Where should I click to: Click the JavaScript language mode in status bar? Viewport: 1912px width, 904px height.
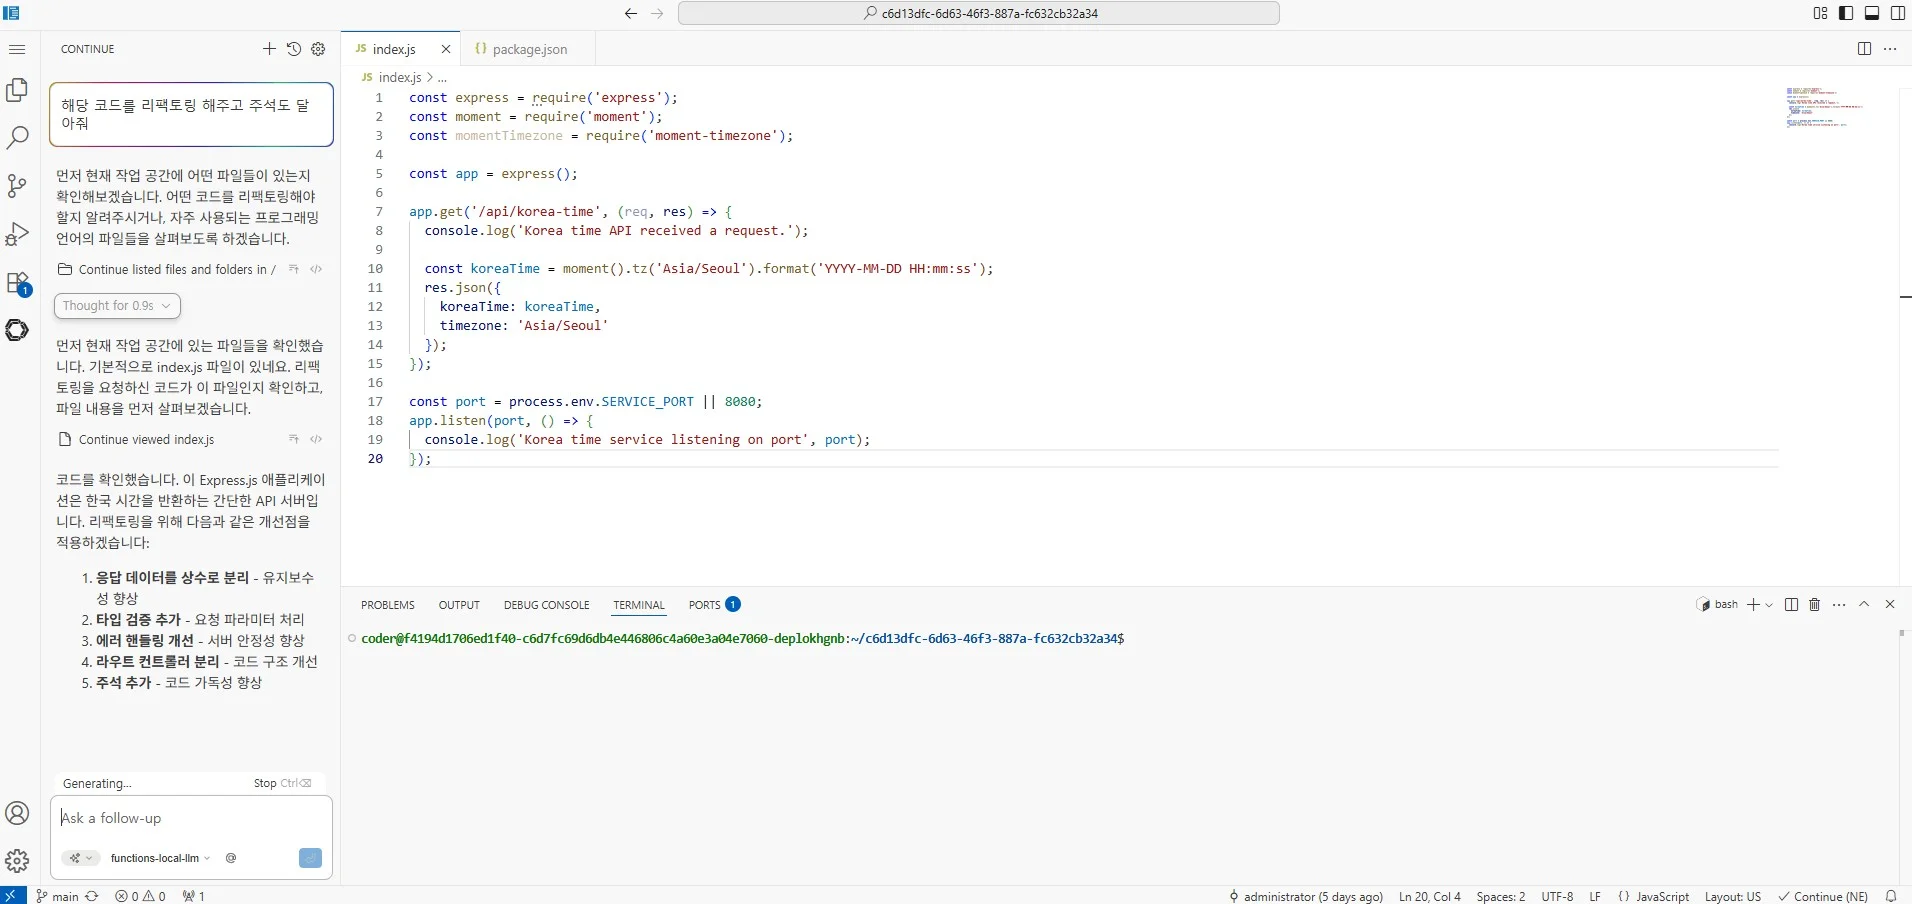[x=1662, y=896]
